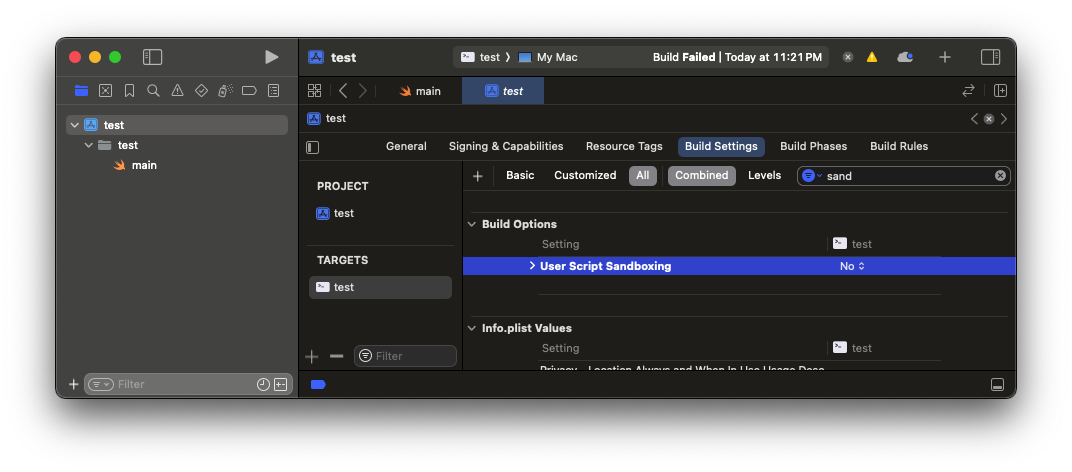1072x472 pixels.
Task: Click the targets Filter field
Action: tap(405, 356)
